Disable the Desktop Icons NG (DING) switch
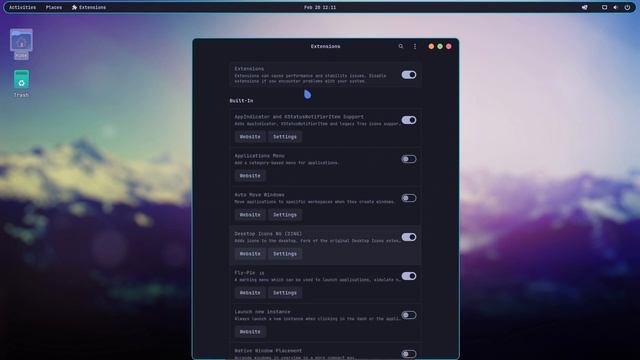Screen dimensions: 640x360 409,237
